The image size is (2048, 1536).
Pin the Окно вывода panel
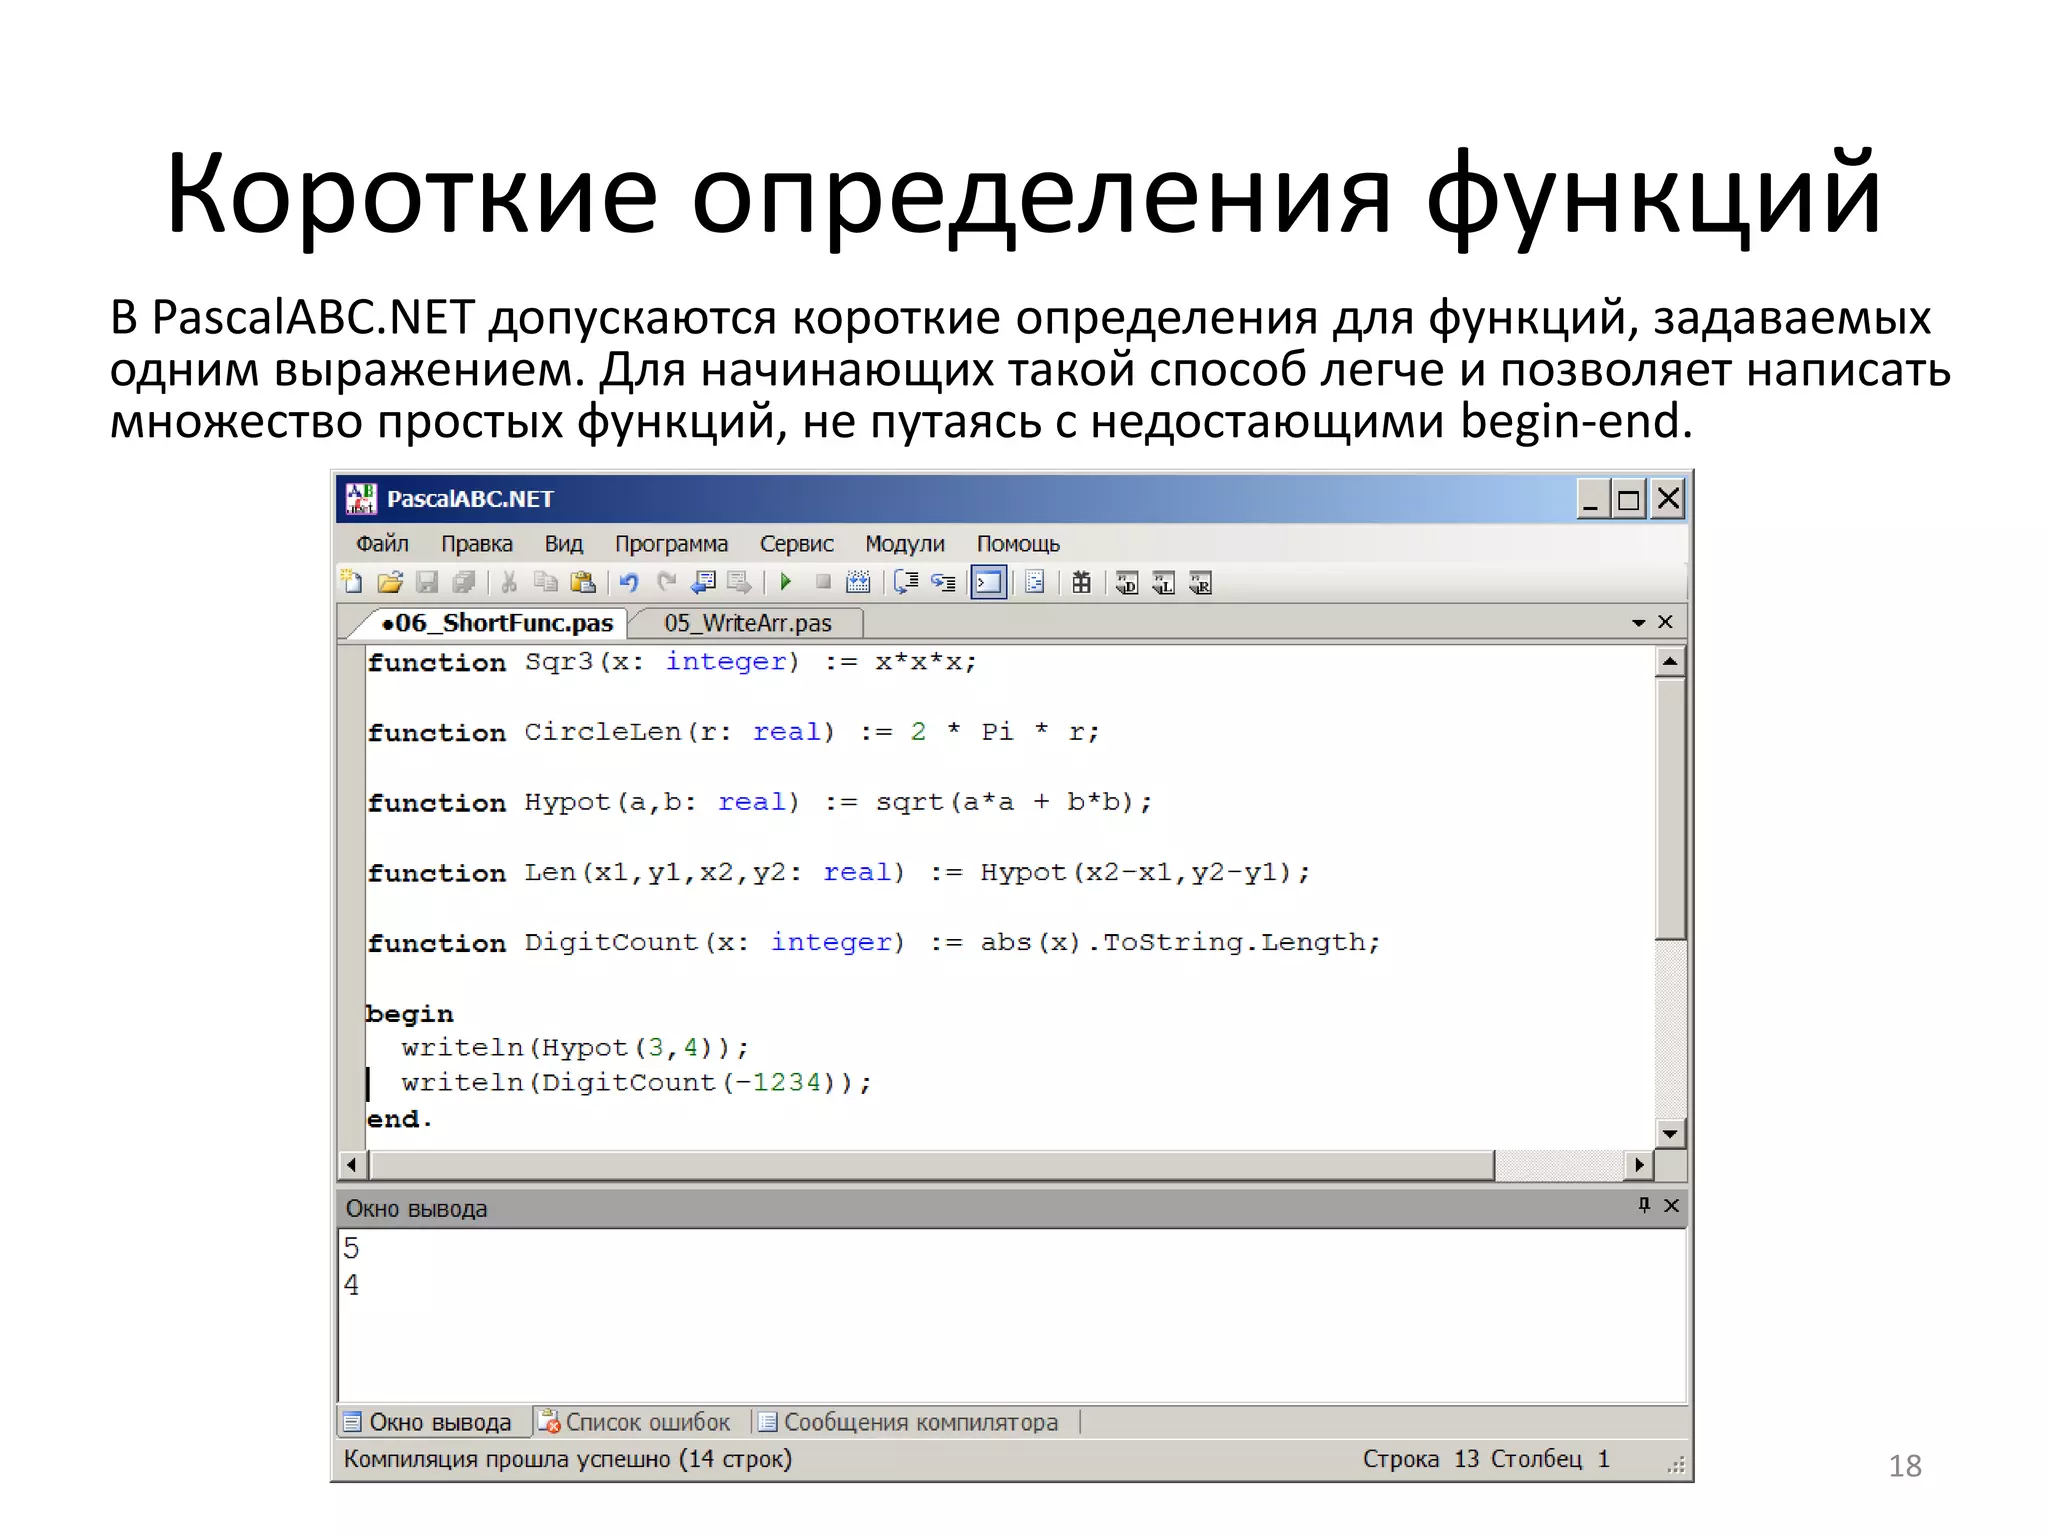(x=1644, y=1205)
